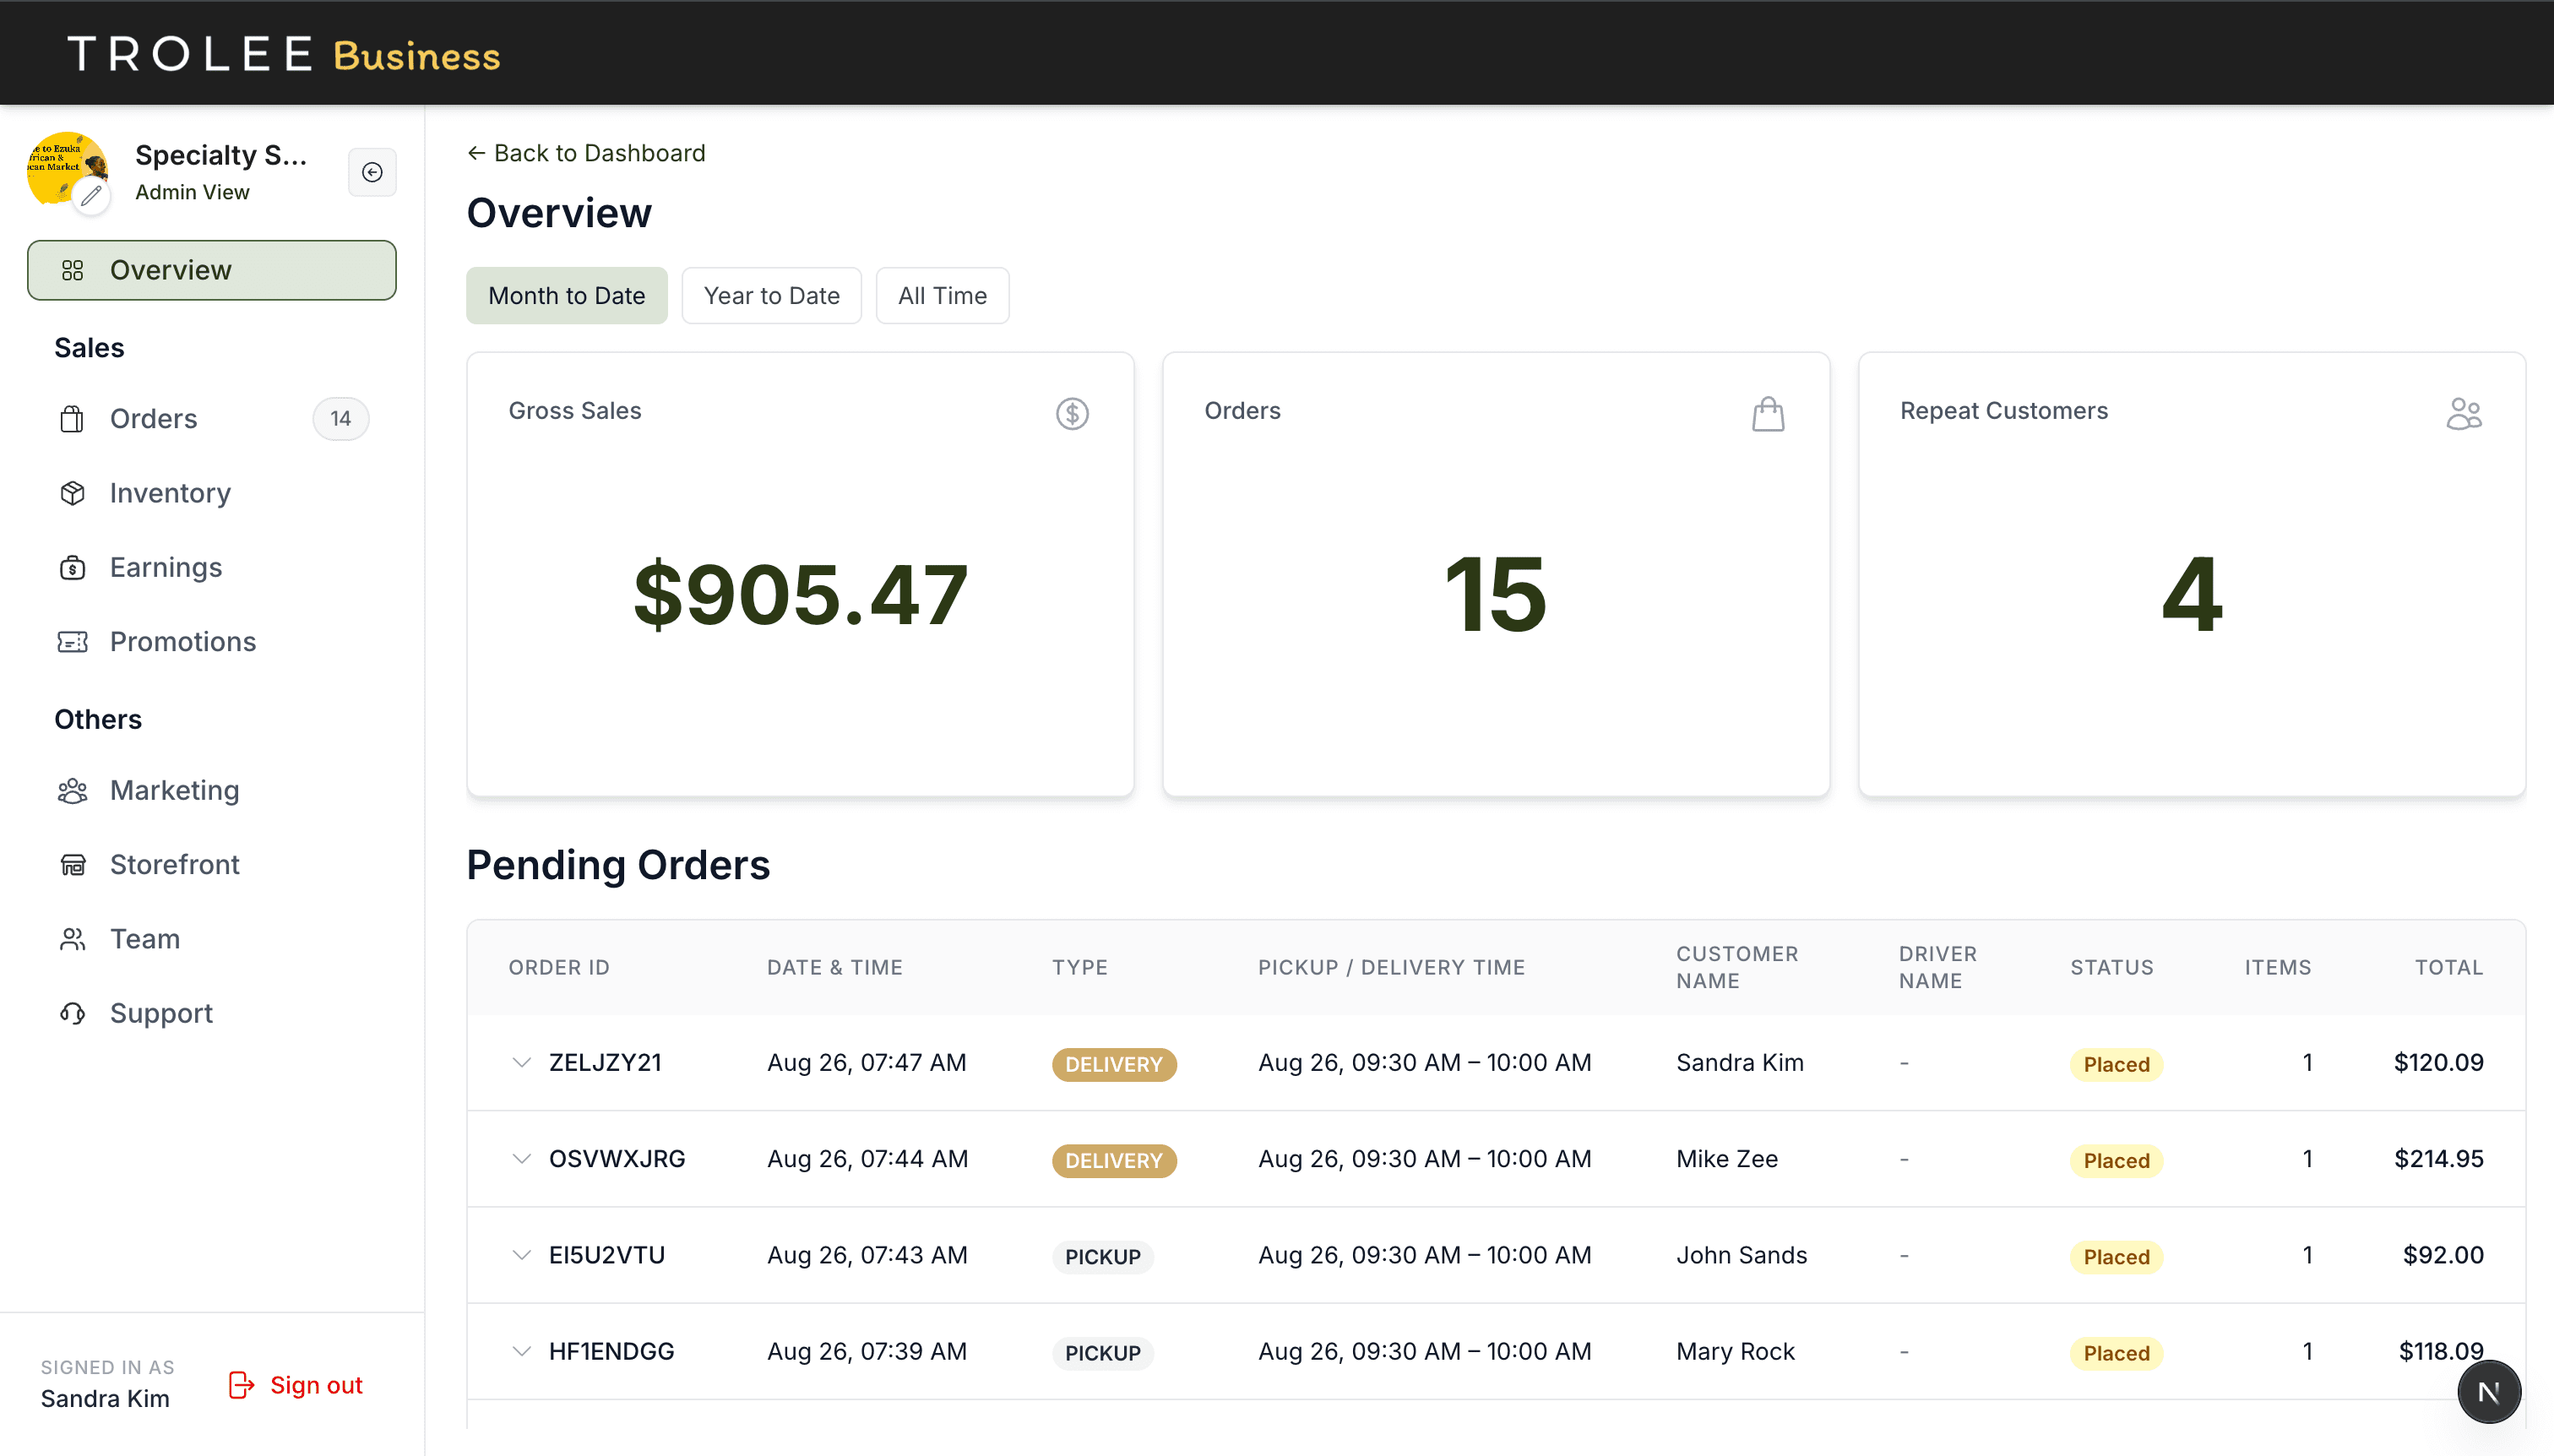This screenshot has width=2554, height=1456.
Task: Open the store avatar edit pencil icon
Action: [91, 196]
